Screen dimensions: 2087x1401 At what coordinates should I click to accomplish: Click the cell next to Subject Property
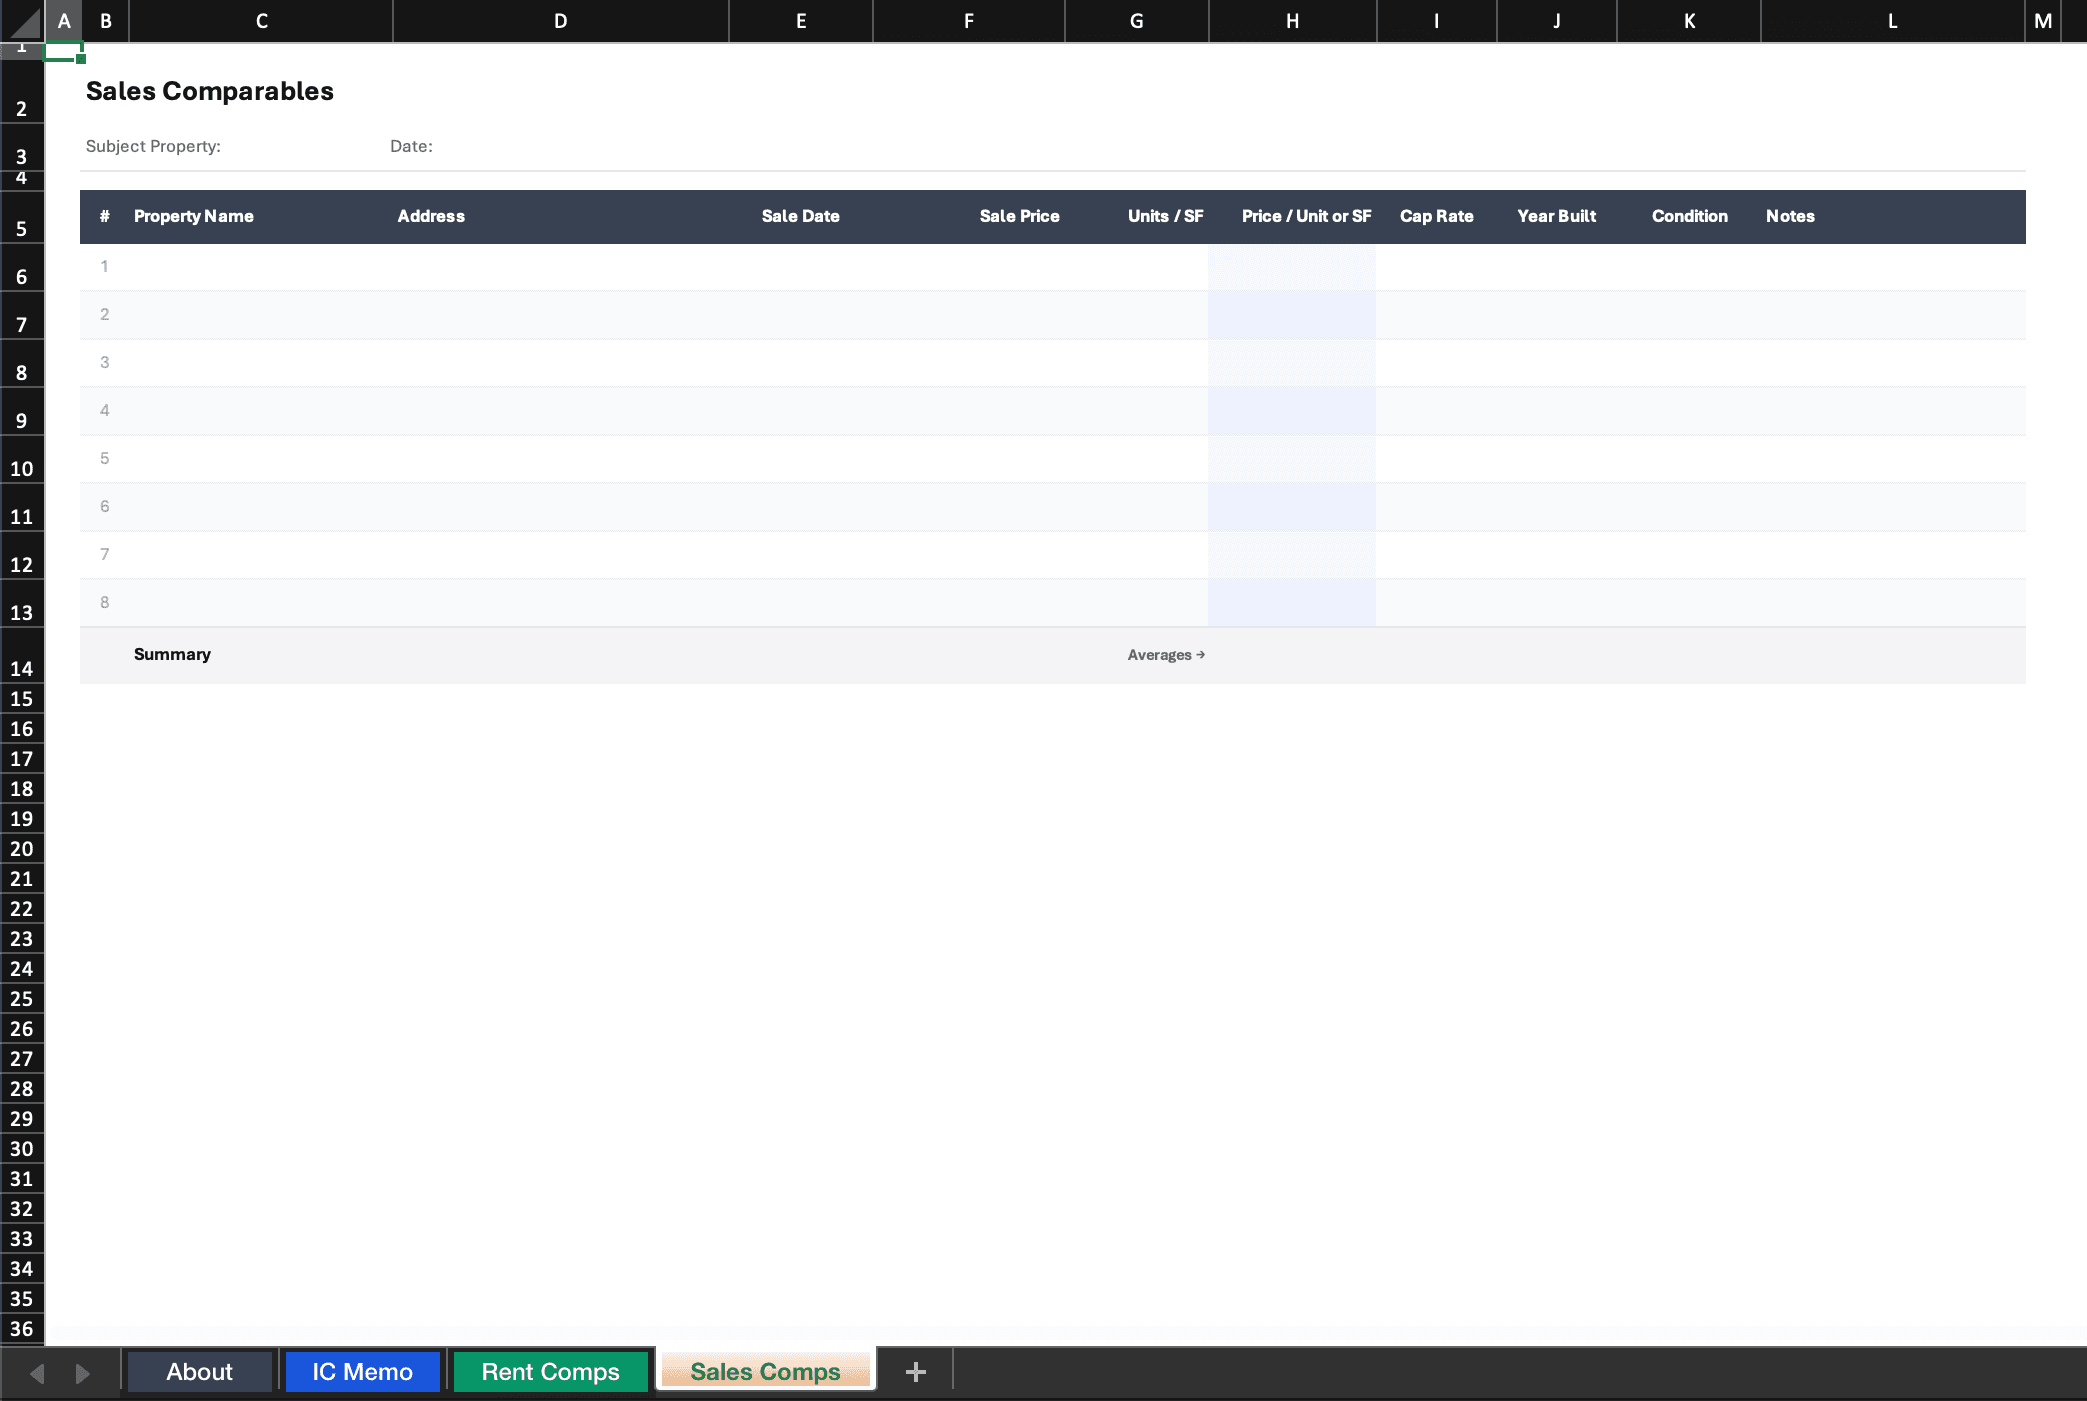click(x=261, y=146)
